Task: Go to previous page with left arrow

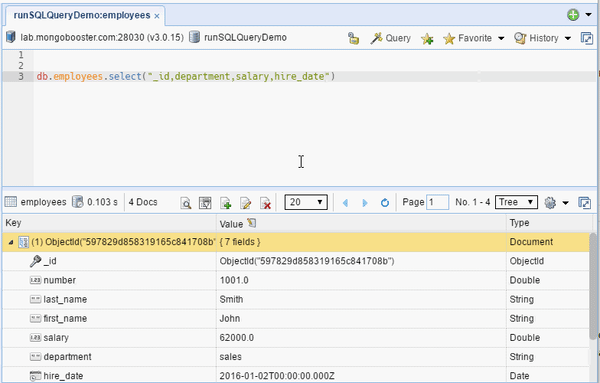Action: point(345,203)
